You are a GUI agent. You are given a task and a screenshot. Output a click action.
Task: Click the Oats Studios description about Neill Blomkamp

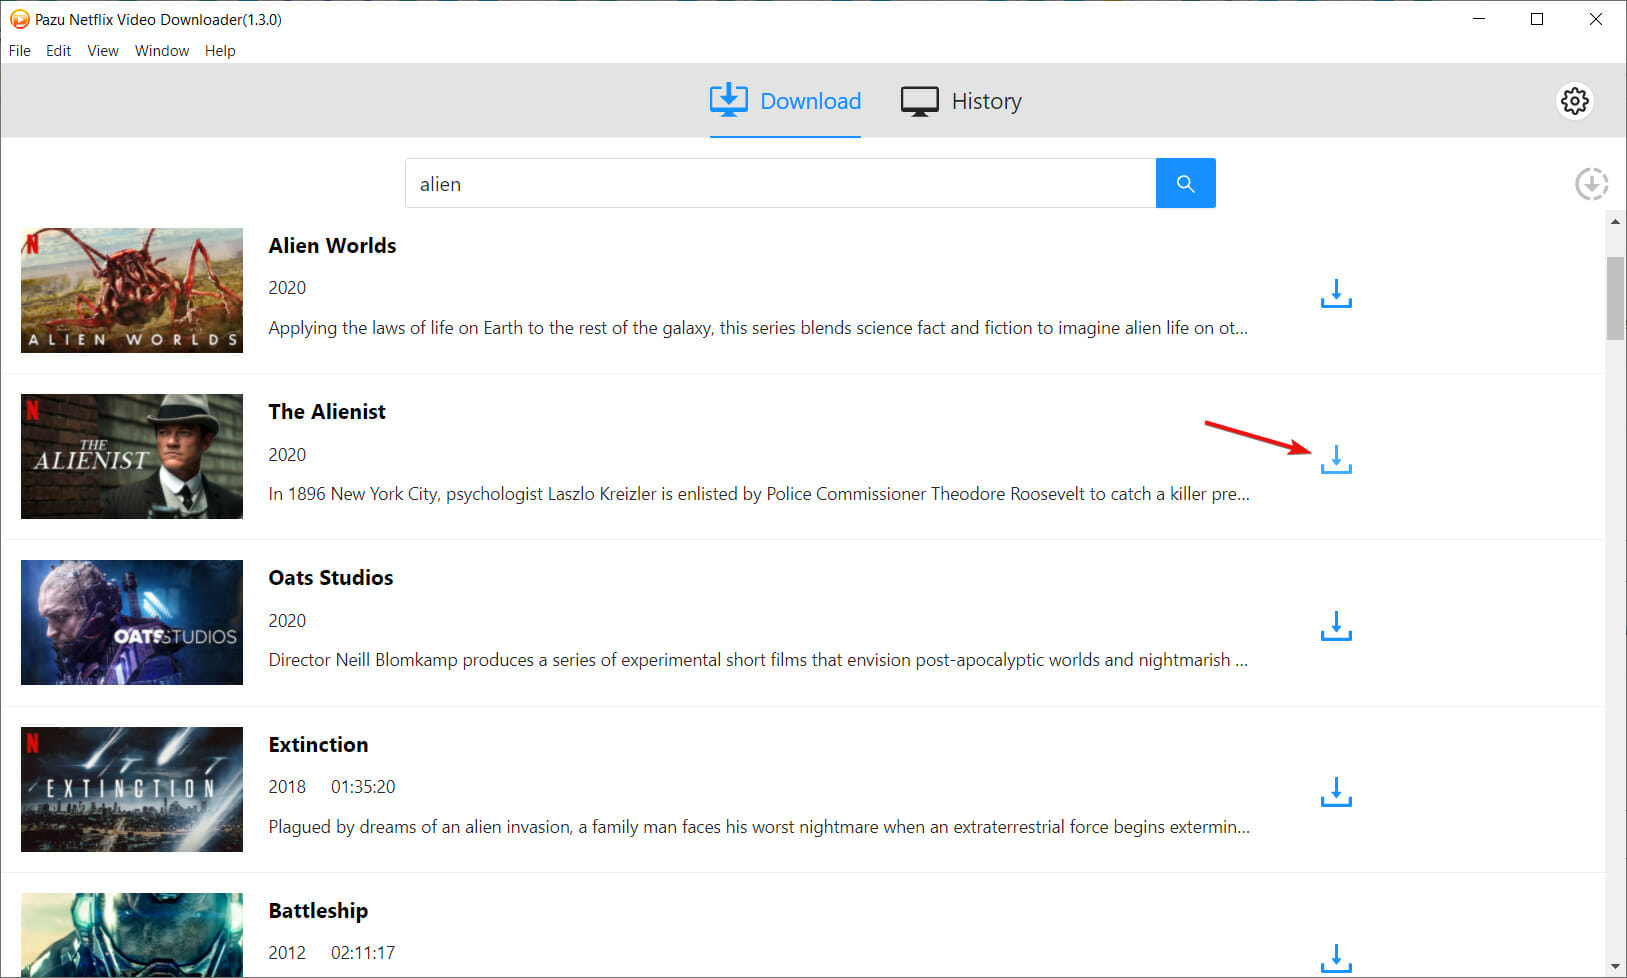[x=758, y=660]
